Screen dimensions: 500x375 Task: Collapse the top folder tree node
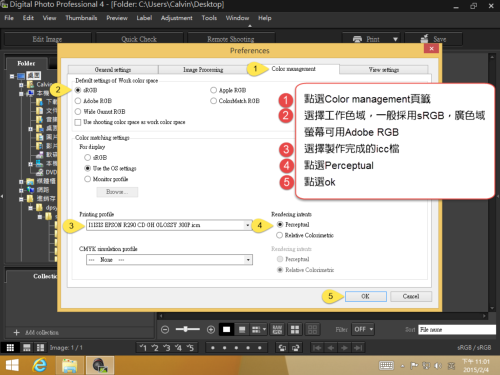click(x=12, y=76)
